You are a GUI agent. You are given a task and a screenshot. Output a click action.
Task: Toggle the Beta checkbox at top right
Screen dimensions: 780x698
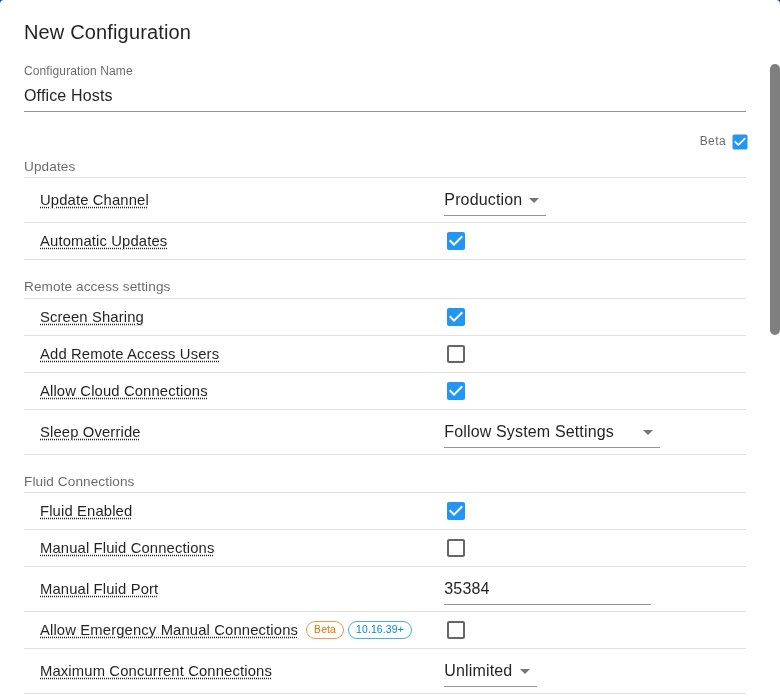click(x=740, y=142)
